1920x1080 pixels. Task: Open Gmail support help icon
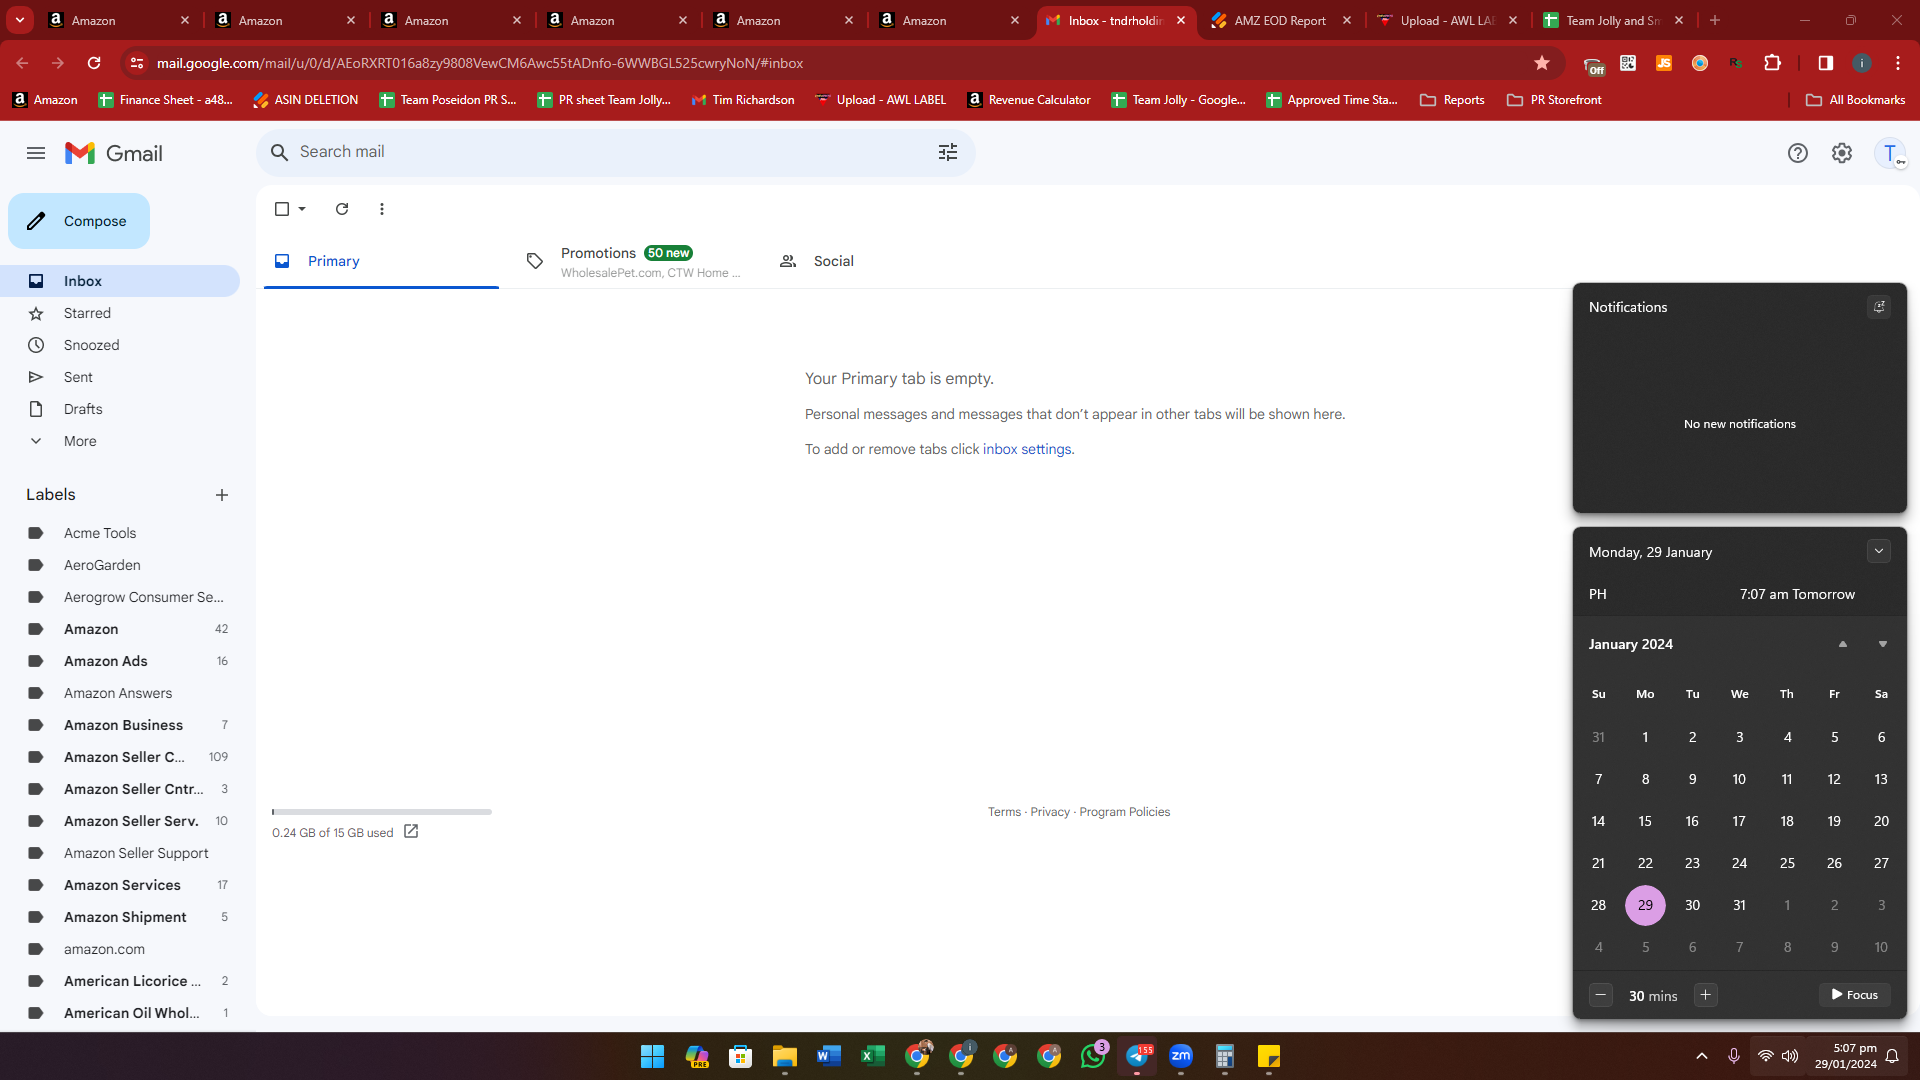(1798, 153)
